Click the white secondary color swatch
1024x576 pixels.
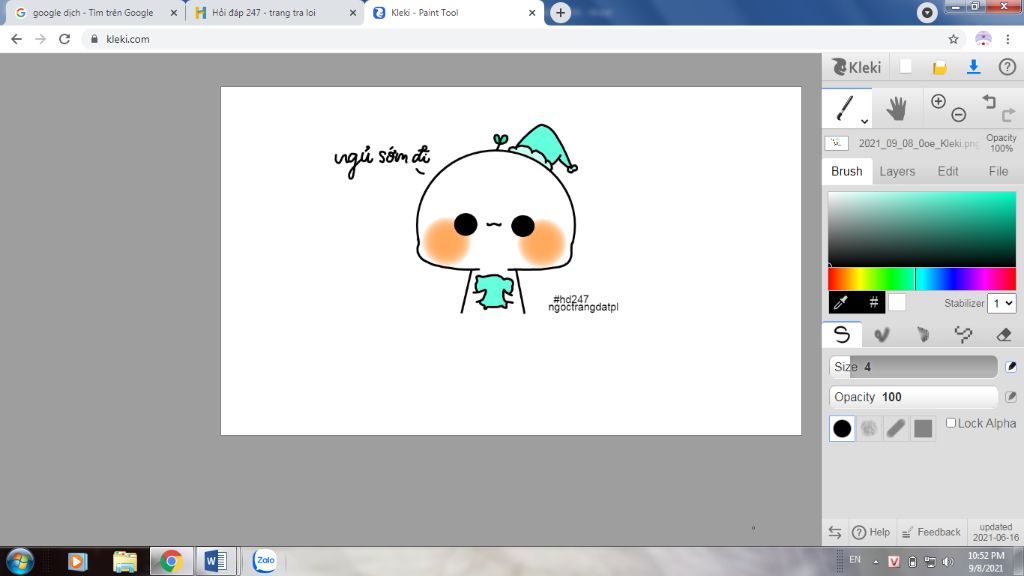click(x=897, y=302)
